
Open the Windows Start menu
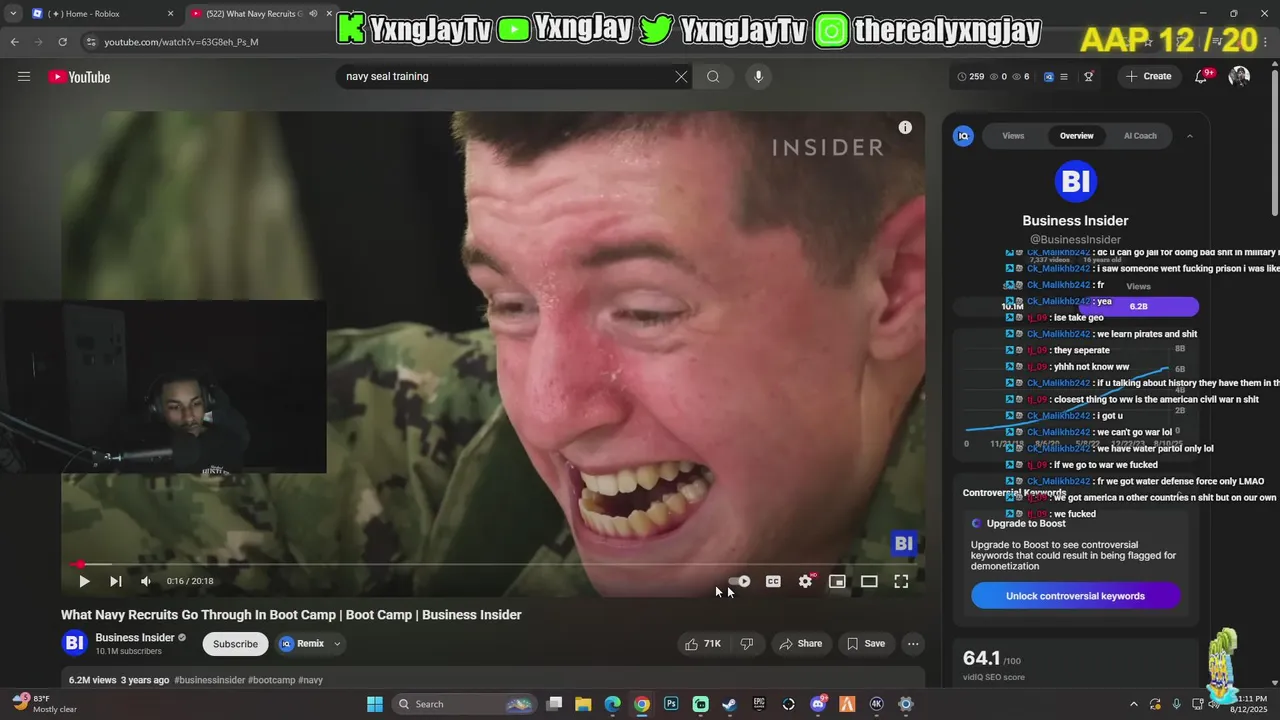(374, 704)
